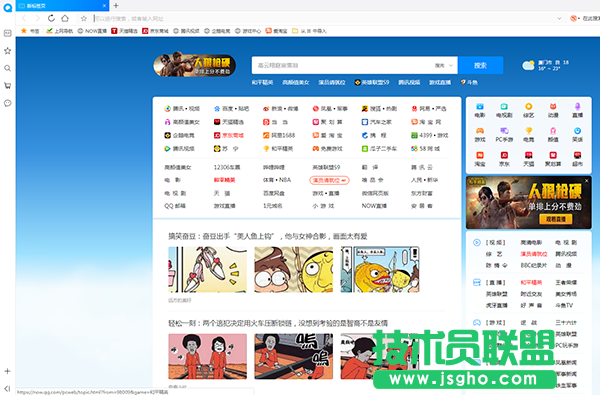Add sidebar app with plus icon
Viewport: 600px width, 395px height.
[7, 371]
